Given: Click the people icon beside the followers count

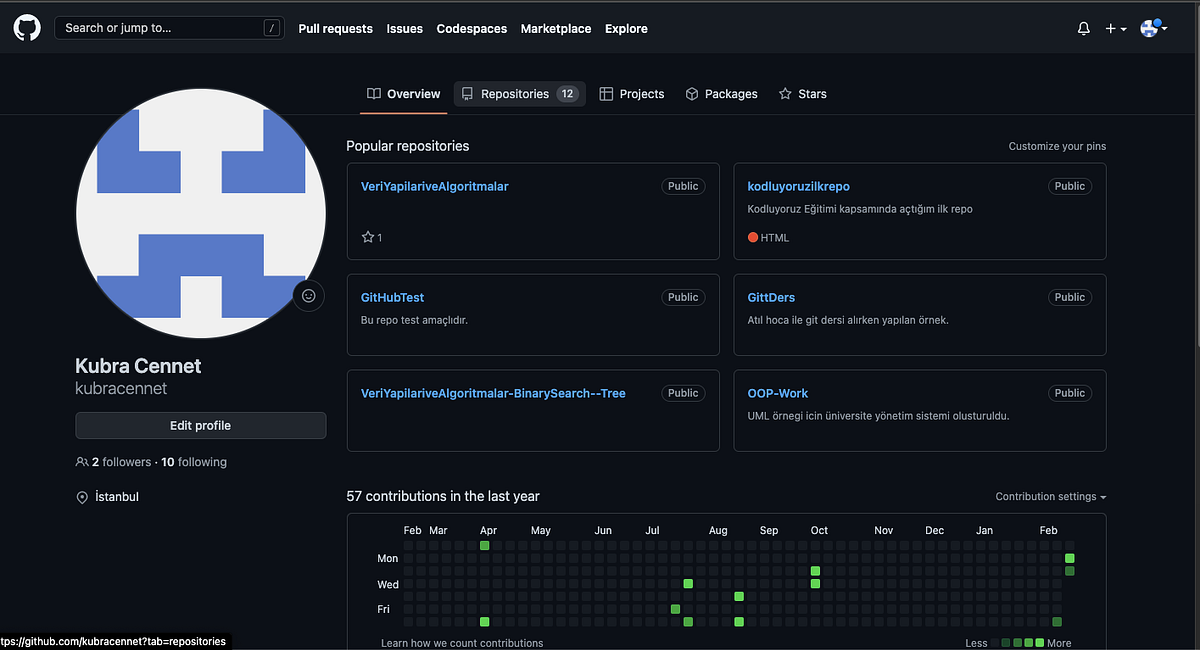Looking at the screenshot, I should 81,462.
